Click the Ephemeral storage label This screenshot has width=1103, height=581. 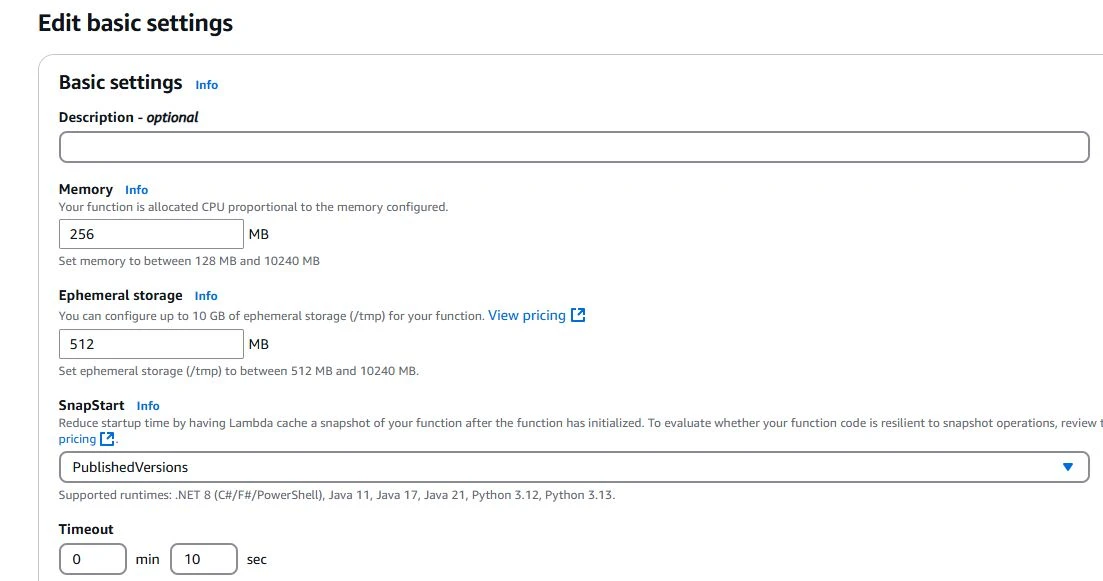click(x=121, y=295)
